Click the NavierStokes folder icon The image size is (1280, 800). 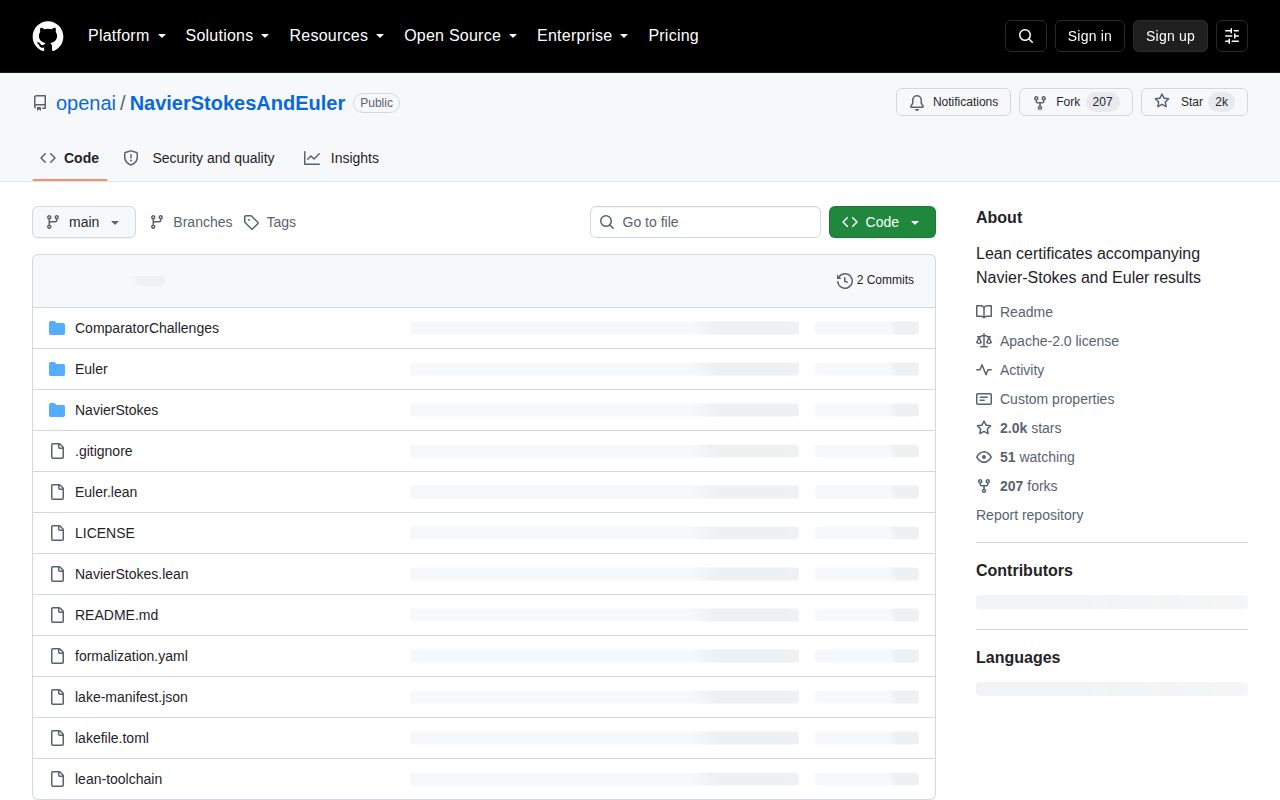pyautogui.click(x=57, y=410)
